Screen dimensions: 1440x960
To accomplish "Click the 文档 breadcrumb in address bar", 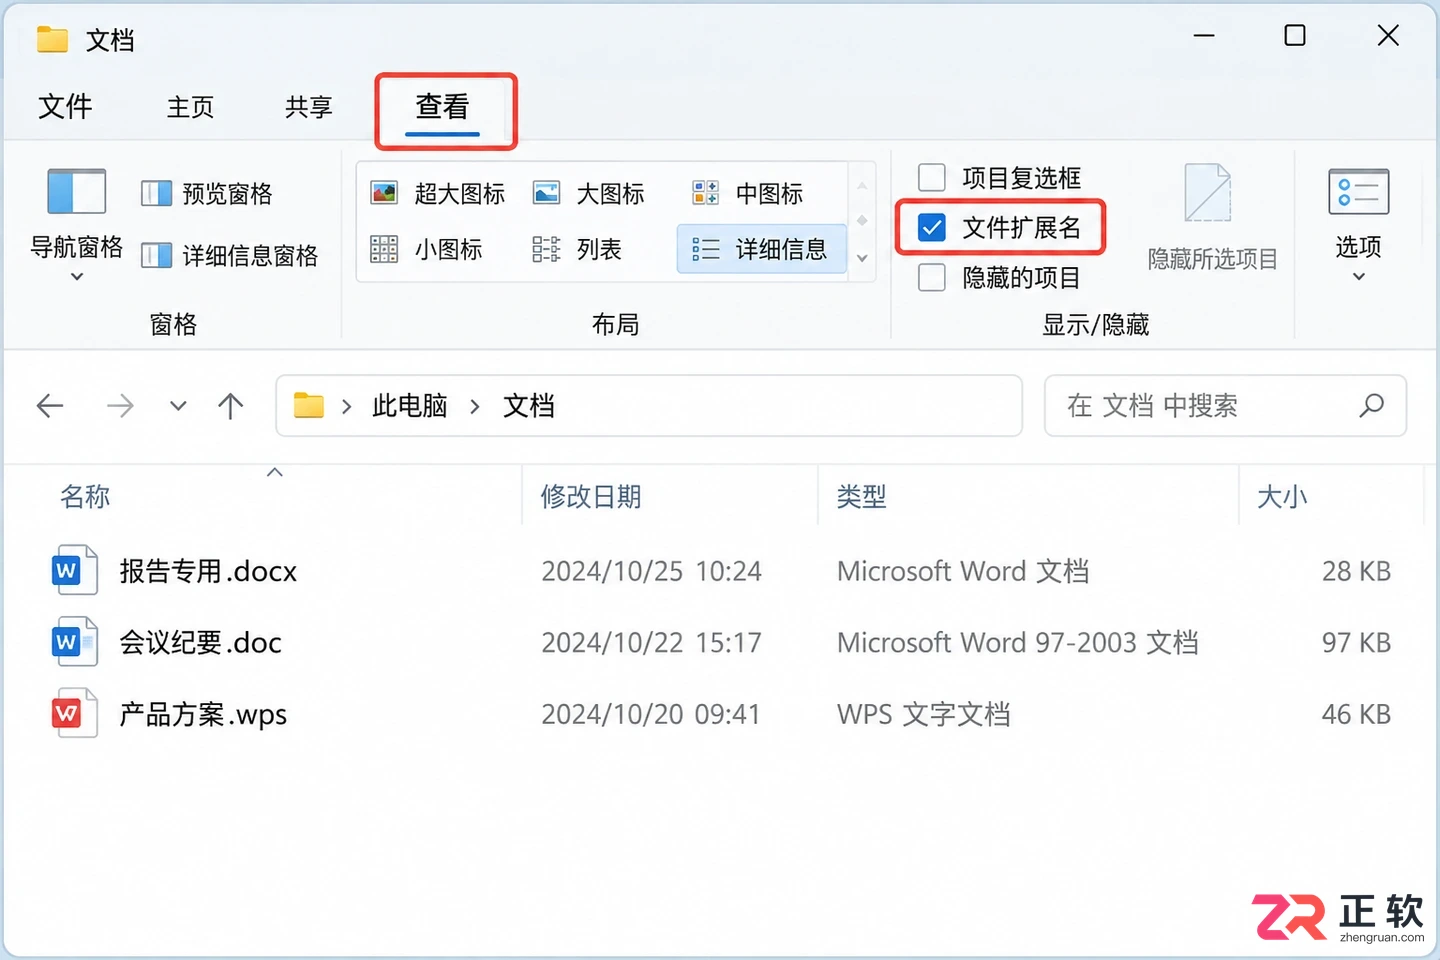I will pos(529,406).
